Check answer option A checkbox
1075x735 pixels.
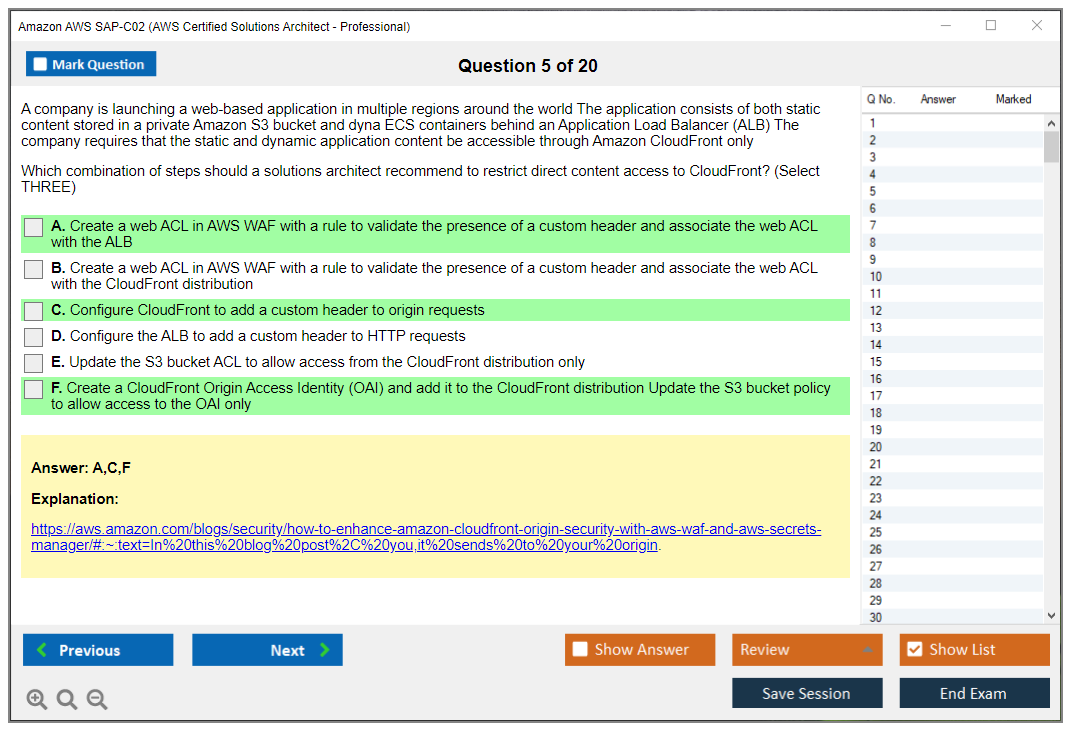tap(34, 227)
